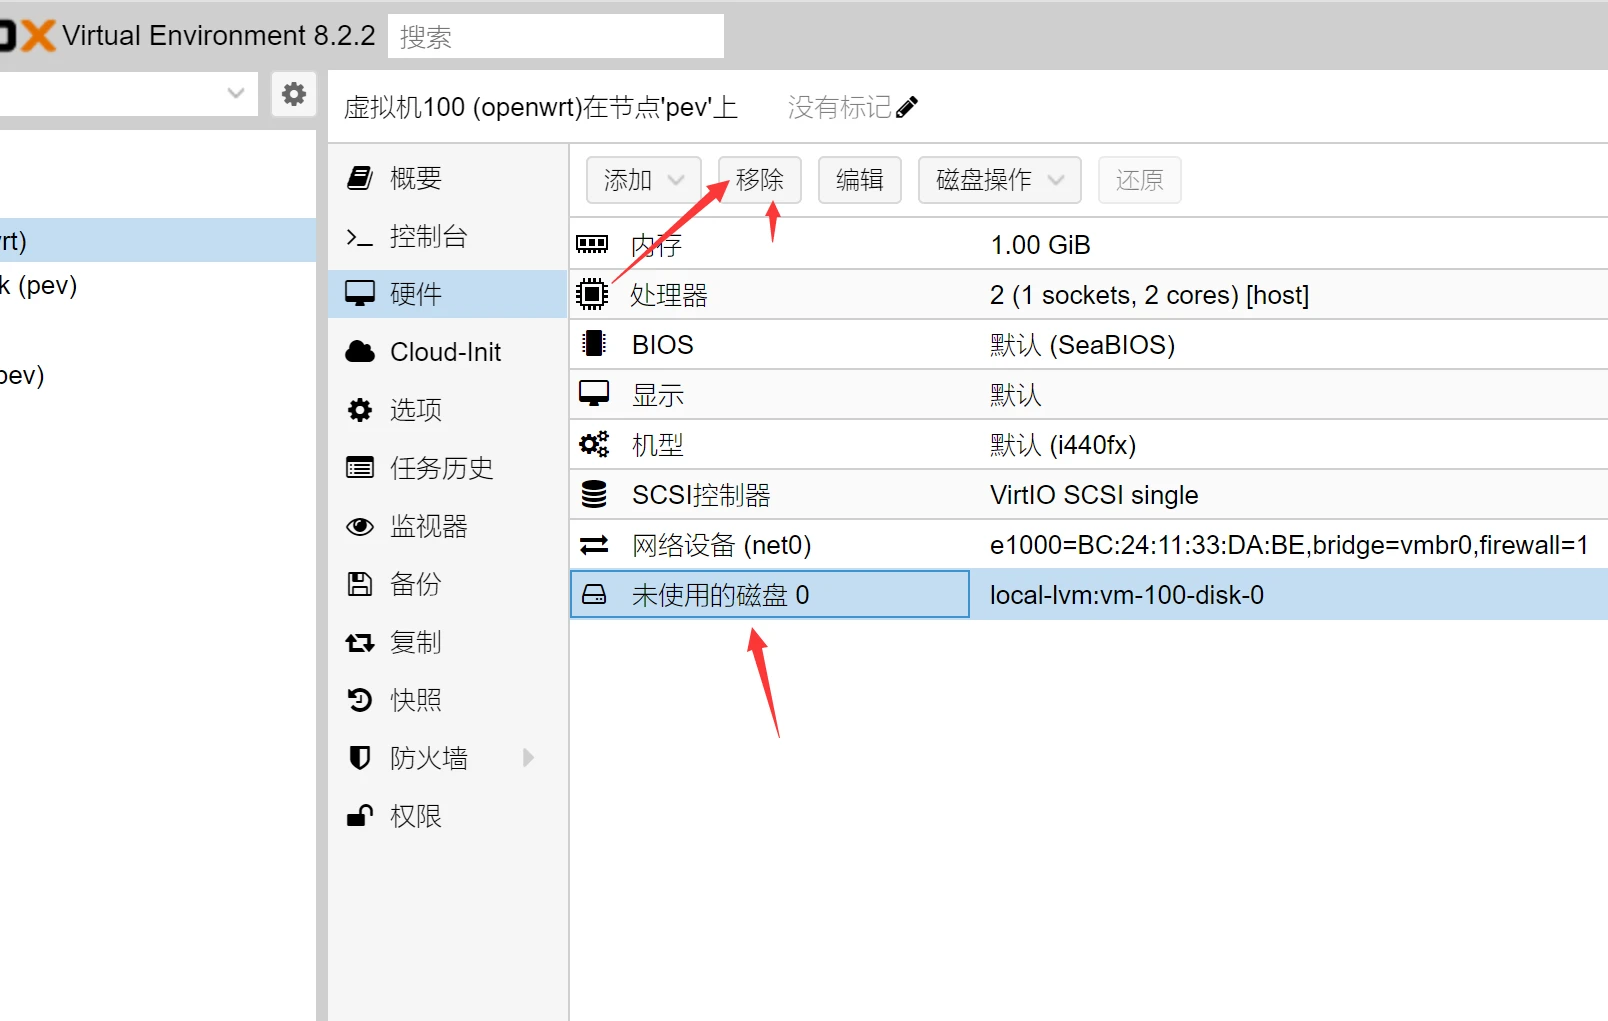
Task: Focus the 搜索 search field
Action: (x=556, y=37)
